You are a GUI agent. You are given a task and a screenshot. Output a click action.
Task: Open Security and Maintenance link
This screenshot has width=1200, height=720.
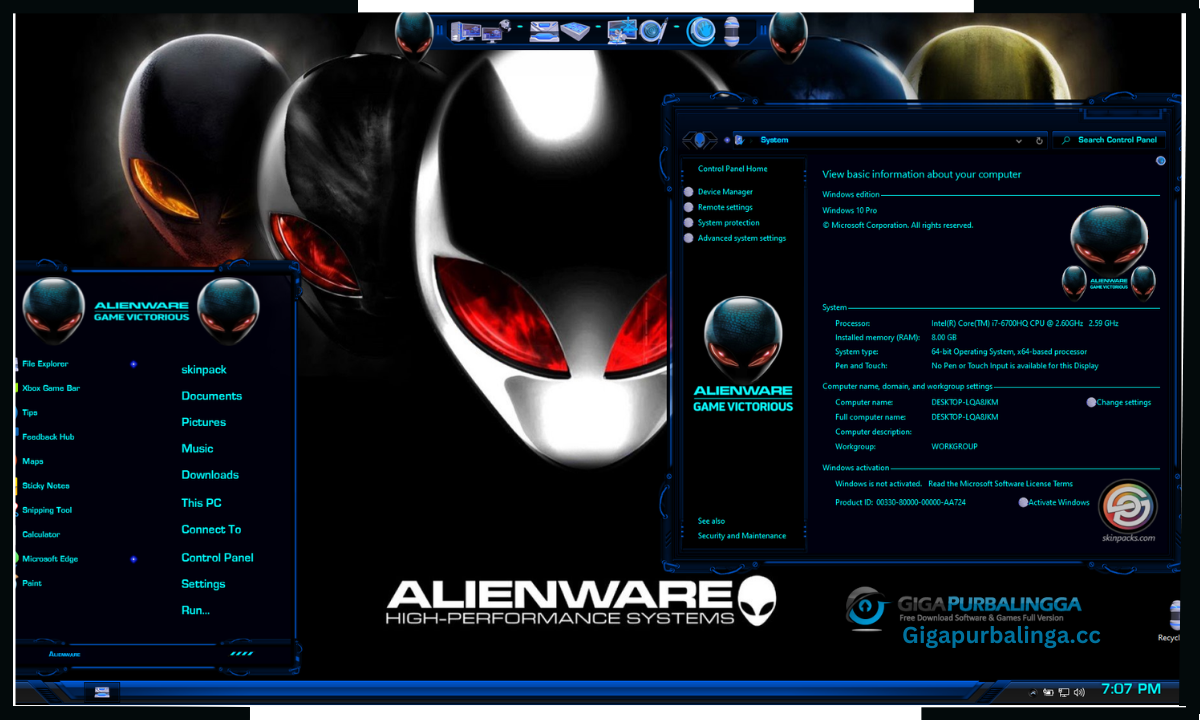[742, 536]
